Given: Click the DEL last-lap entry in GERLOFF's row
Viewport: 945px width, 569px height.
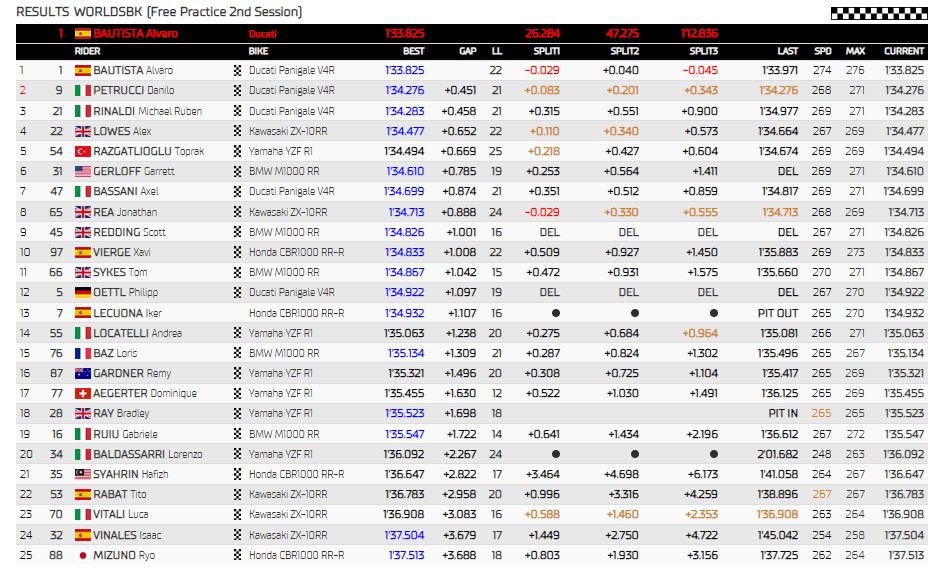Looking at the screenshot, I should point(788,171).
